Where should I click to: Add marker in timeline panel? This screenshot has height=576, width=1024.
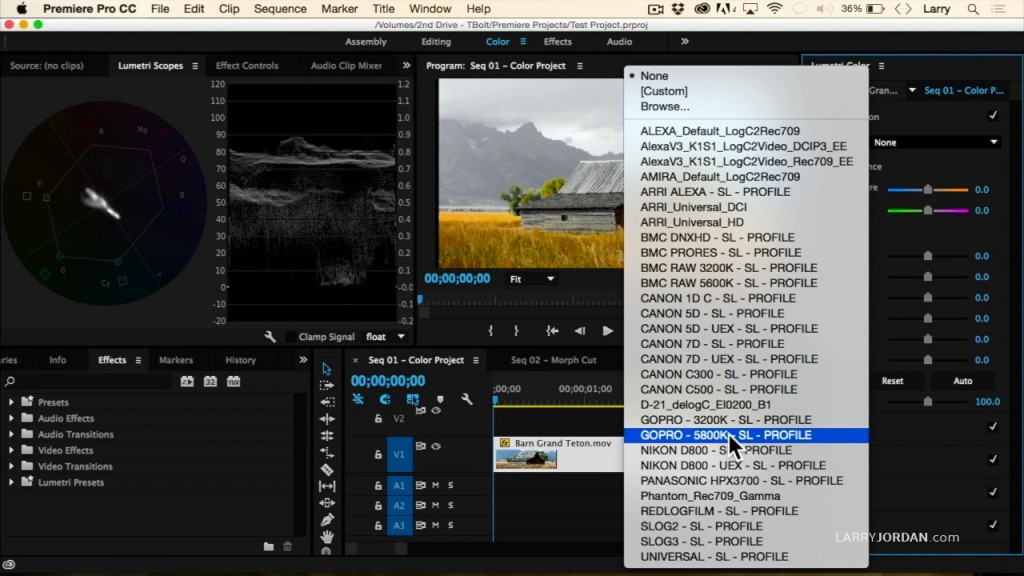pos(440,399)
